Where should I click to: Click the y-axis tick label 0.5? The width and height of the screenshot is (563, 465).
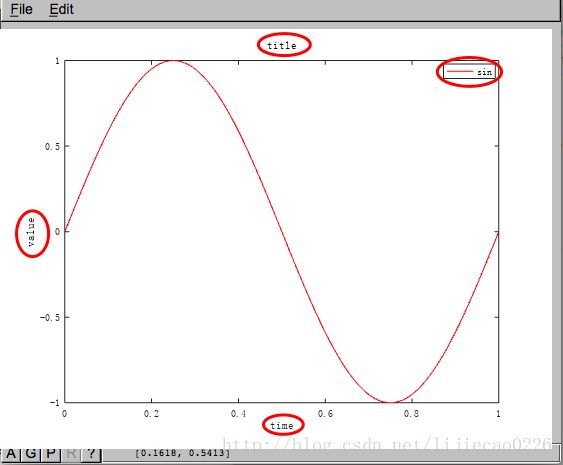(x=52, y=147)
